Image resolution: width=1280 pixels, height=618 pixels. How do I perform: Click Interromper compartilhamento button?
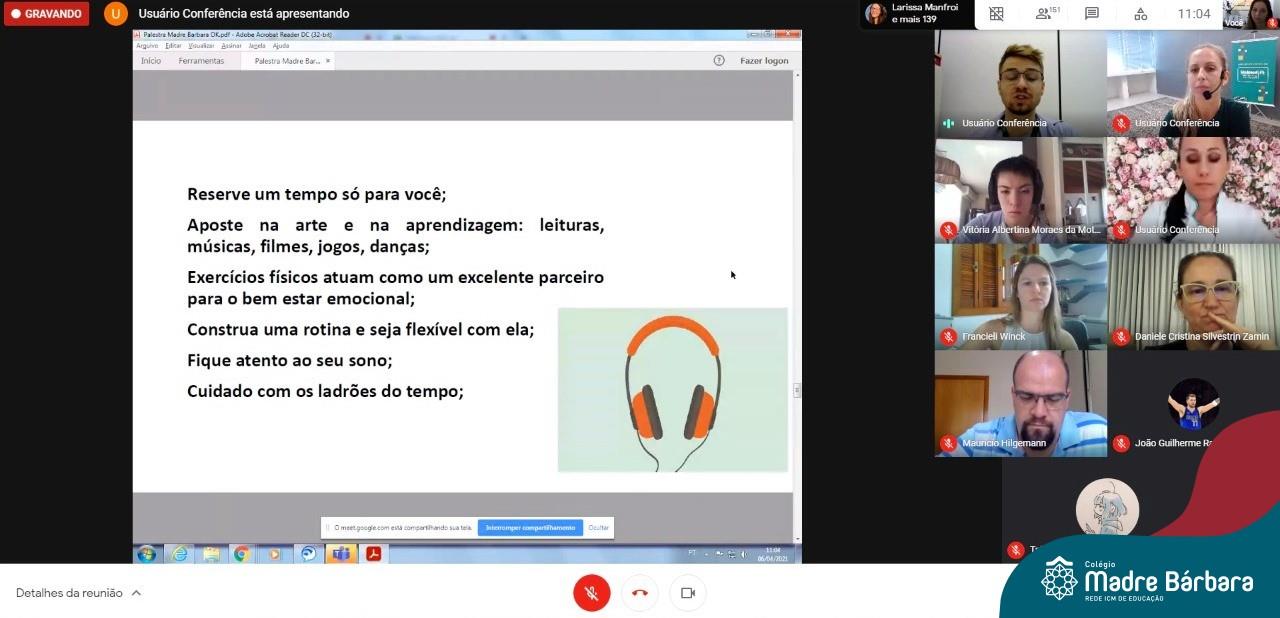pos(530,527)
